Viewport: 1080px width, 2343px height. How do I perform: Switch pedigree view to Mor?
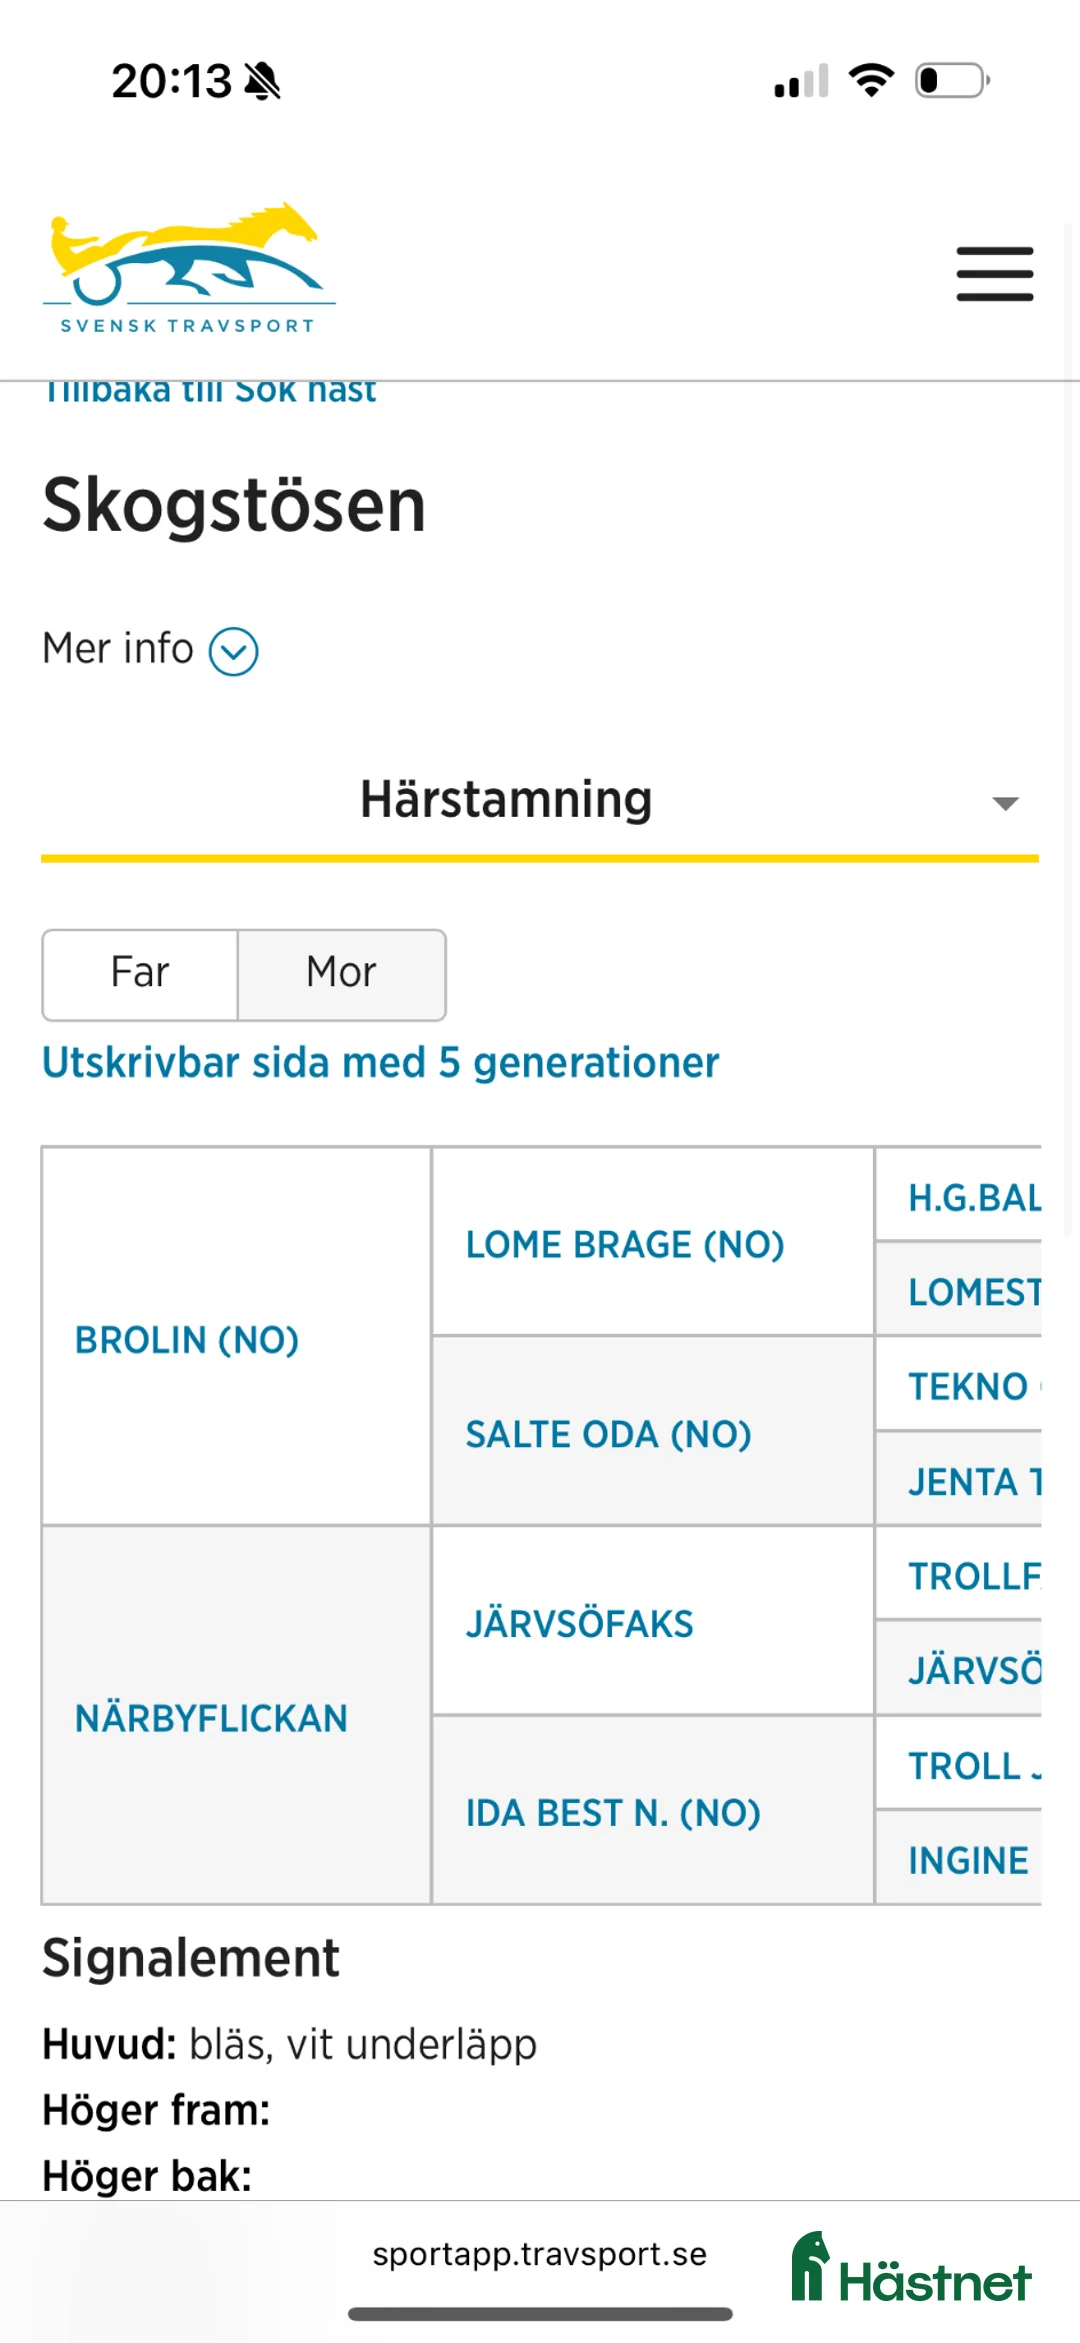tap(340, 974)
